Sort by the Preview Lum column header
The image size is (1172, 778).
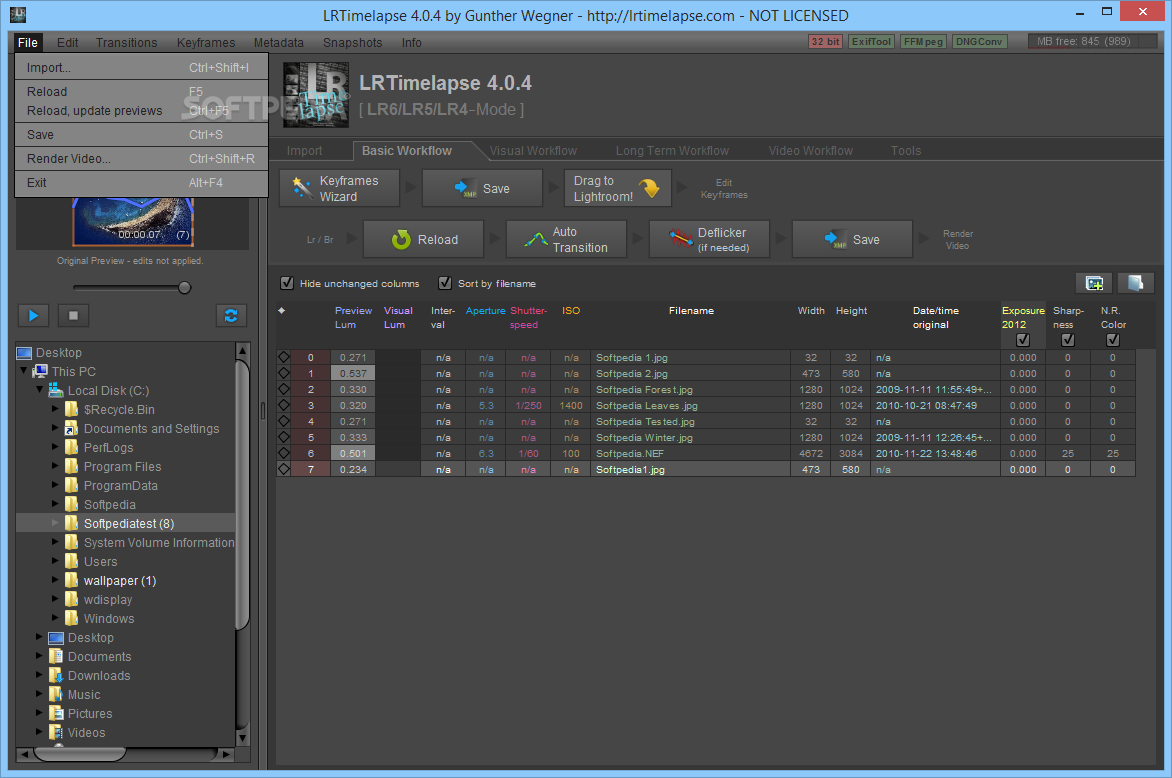353,318
